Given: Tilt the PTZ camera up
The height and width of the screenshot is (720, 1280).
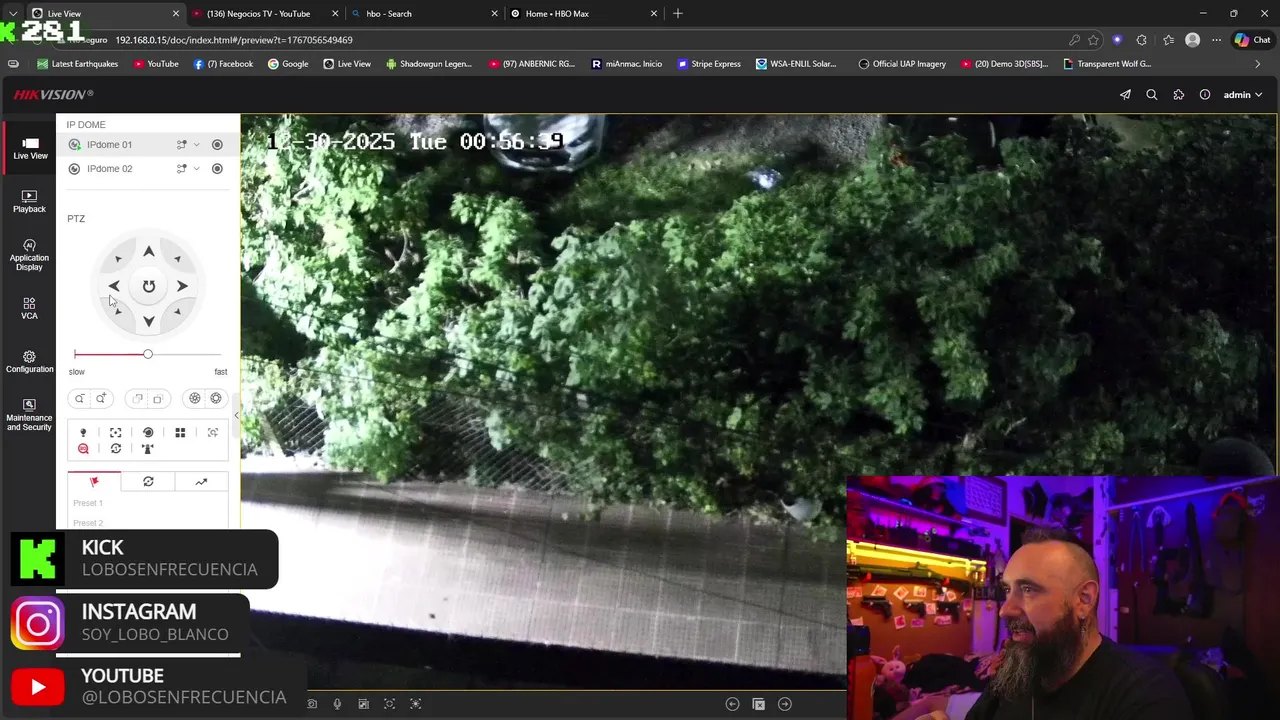Looking at the screenshot, I should pyautogui.click(x=148, y=252).
